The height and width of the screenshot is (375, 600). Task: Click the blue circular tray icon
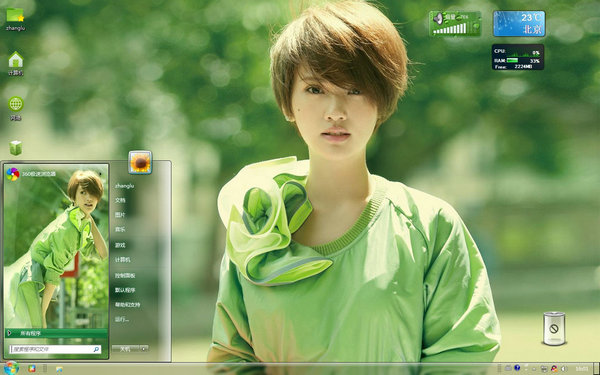517,368
